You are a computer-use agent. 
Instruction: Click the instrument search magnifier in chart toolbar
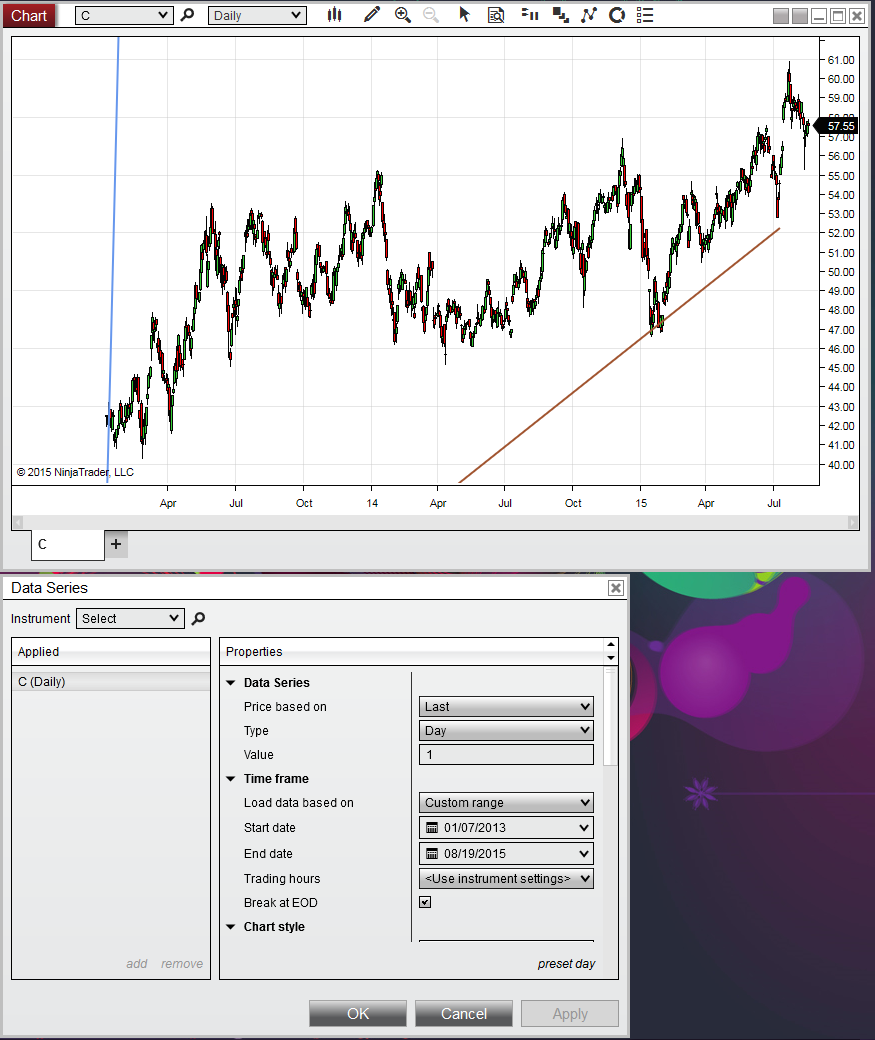(188, 15)
